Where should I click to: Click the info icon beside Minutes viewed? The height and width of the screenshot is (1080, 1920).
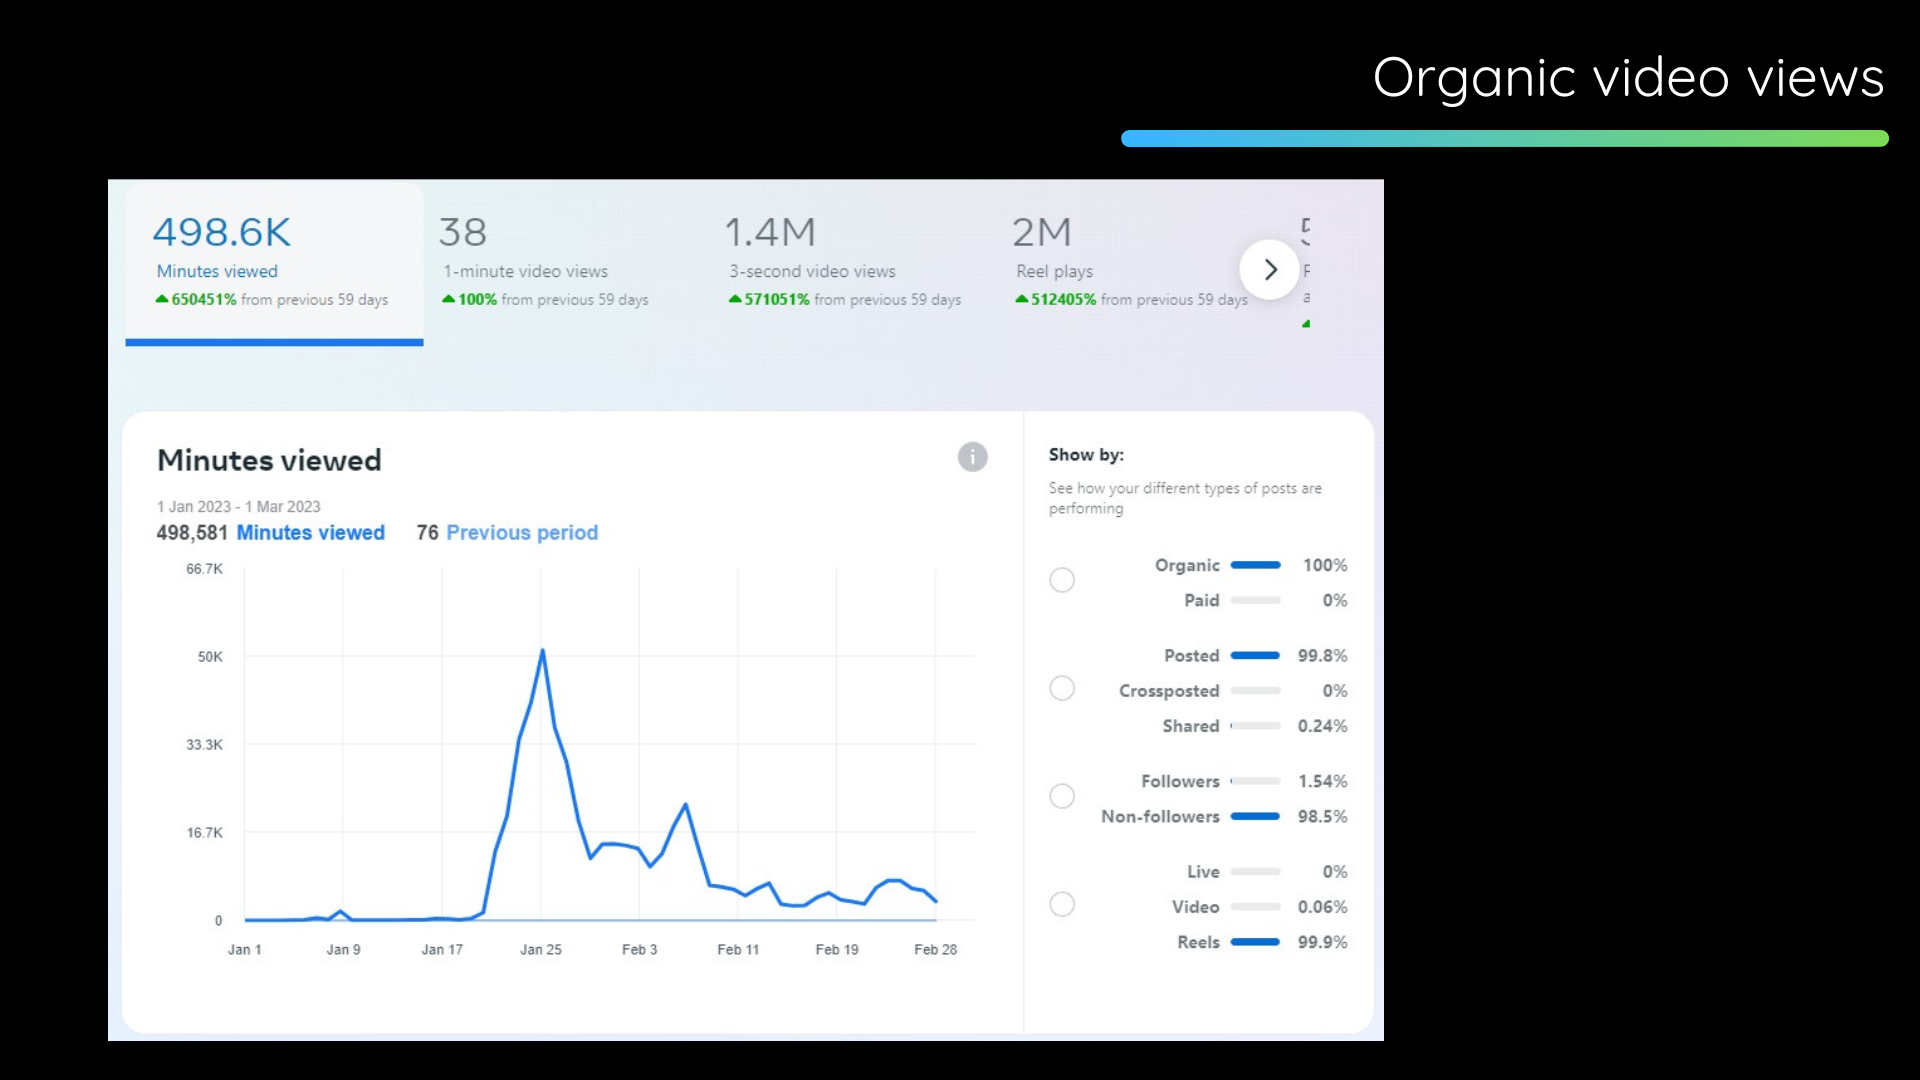[972, 457]
